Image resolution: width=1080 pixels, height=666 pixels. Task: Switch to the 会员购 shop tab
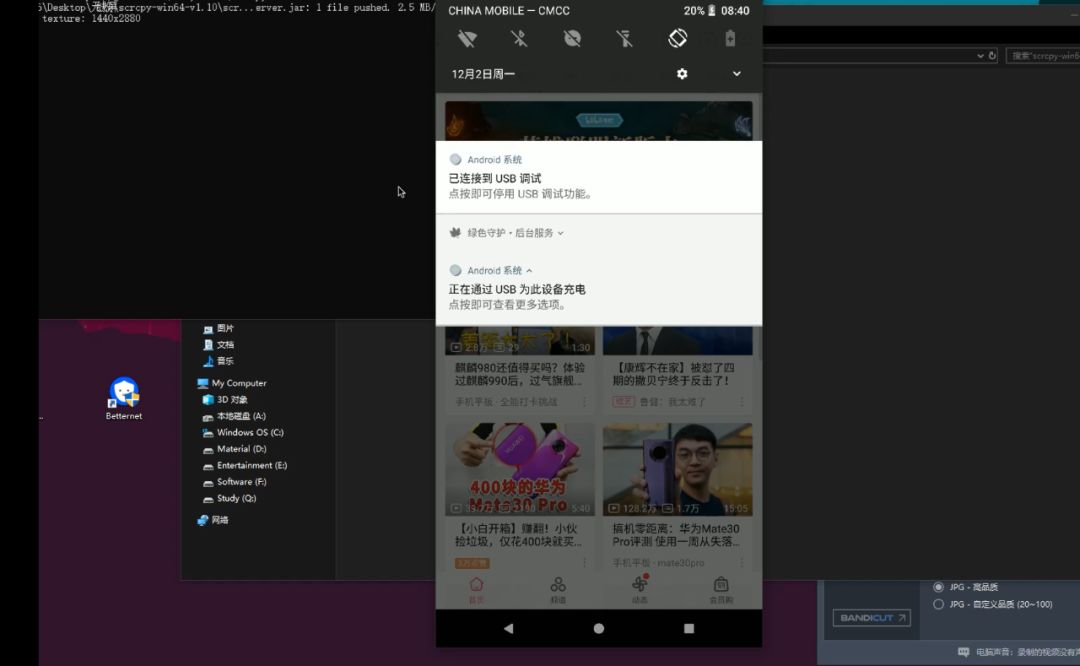(x=721, y=590)
